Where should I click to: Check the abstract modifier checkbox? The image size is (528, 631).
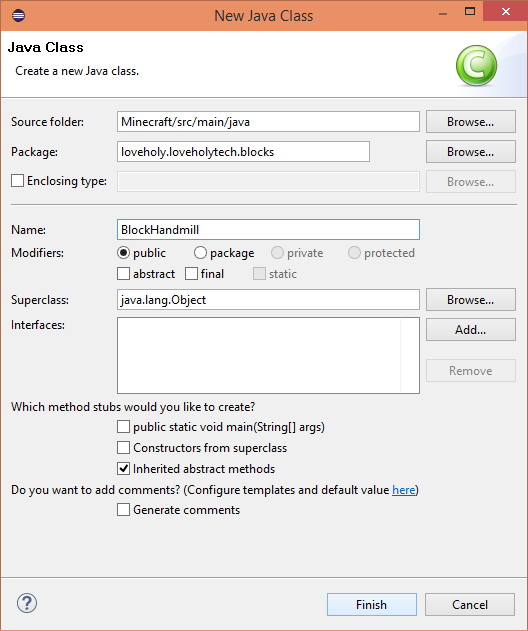(x=124, y=274)
